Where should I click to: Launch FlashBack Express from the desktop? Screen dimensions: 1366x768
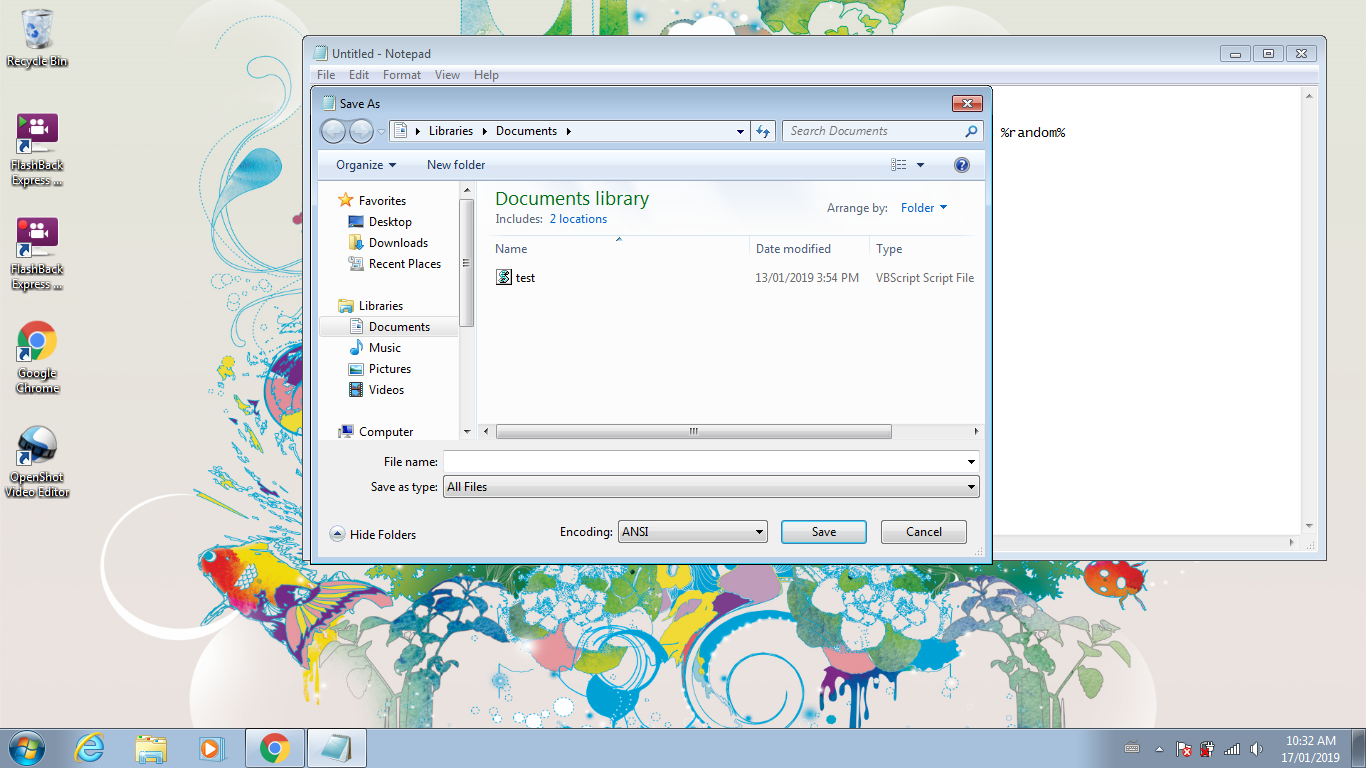click(37, 130)
